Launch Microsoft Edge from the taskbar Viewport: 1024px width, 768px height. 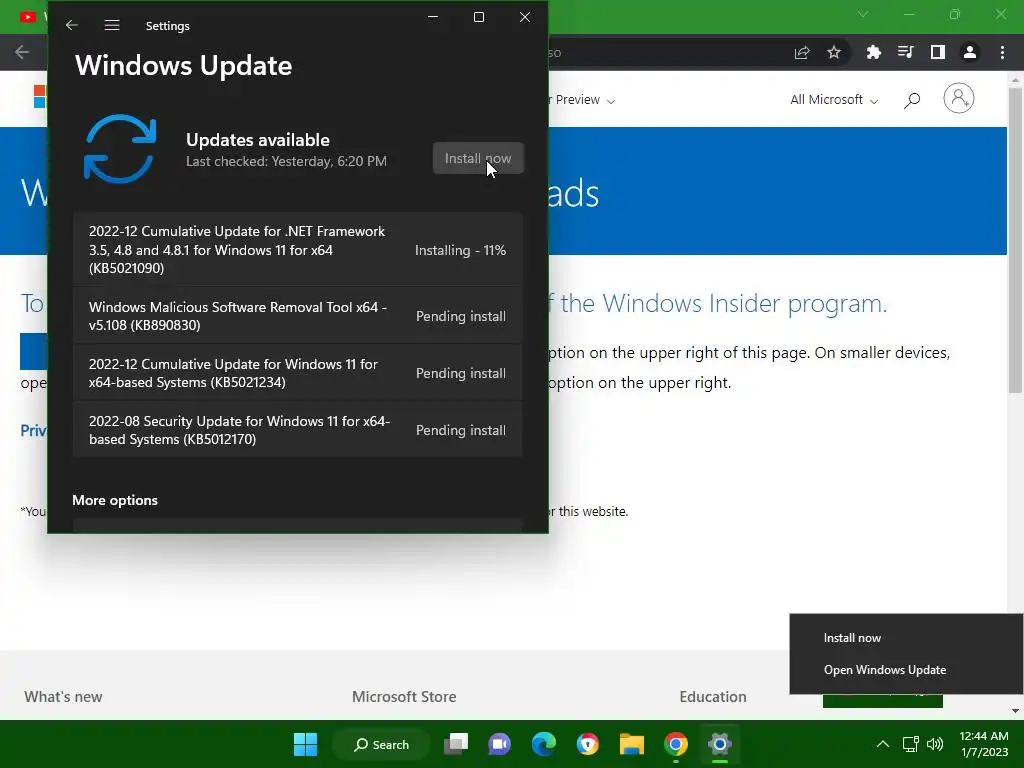pyautogui.click(x=543, y=744)
